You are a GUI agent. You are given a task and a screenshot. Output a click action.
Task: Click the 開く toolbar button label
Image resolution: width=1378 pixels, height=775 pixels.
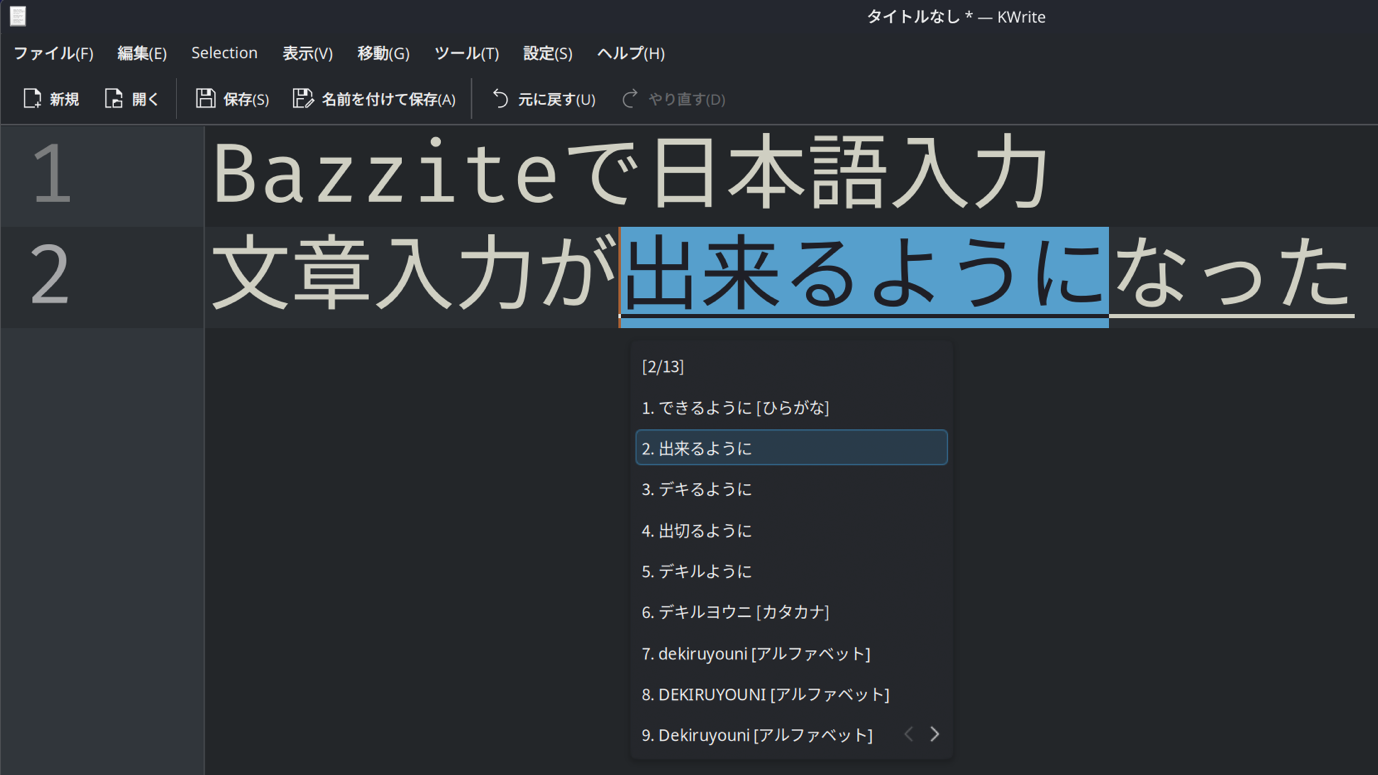point(146,99)
